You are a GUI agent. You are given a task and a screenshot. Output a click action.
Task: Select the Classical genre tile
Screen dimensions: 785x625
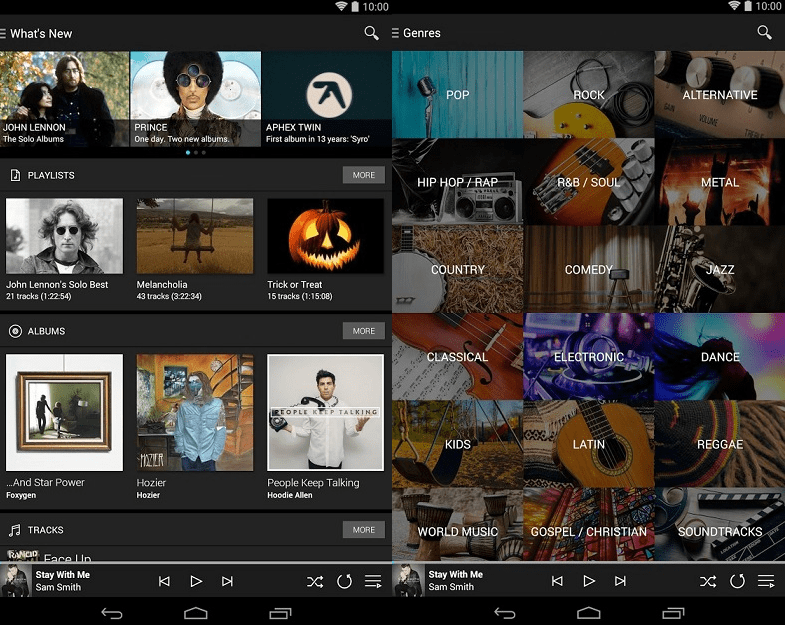(x=458, y=357)
